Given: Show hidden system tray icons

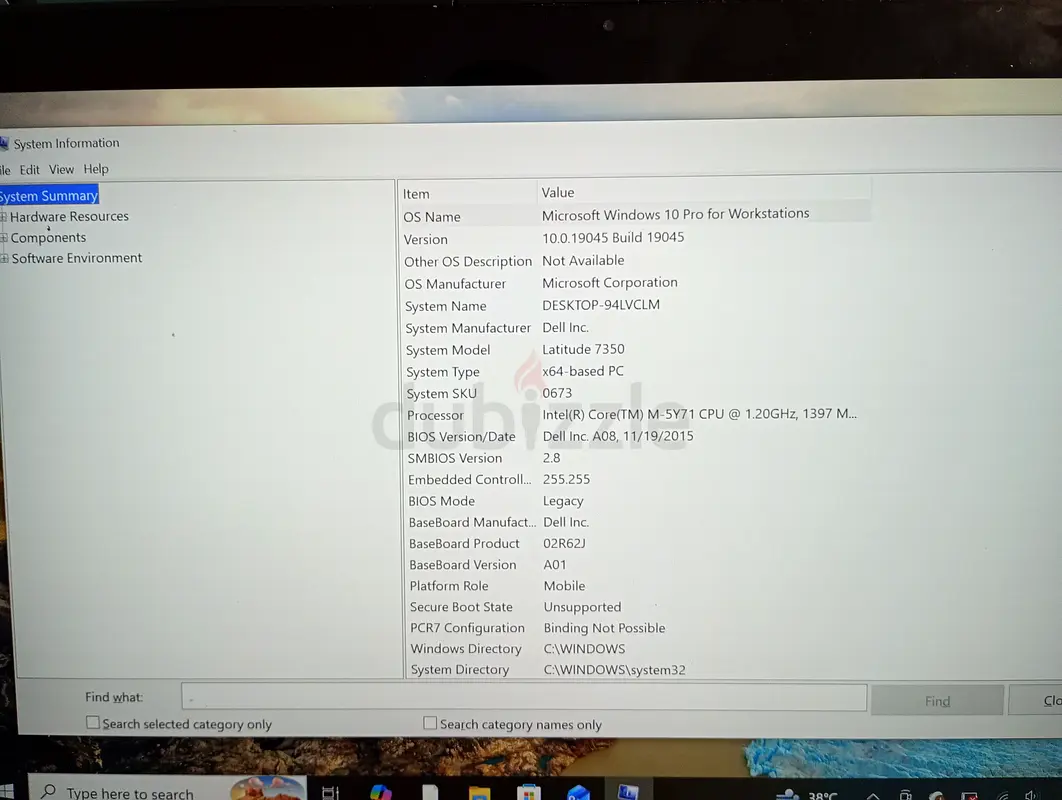Looking at the screenshot, I should point(872,796).
